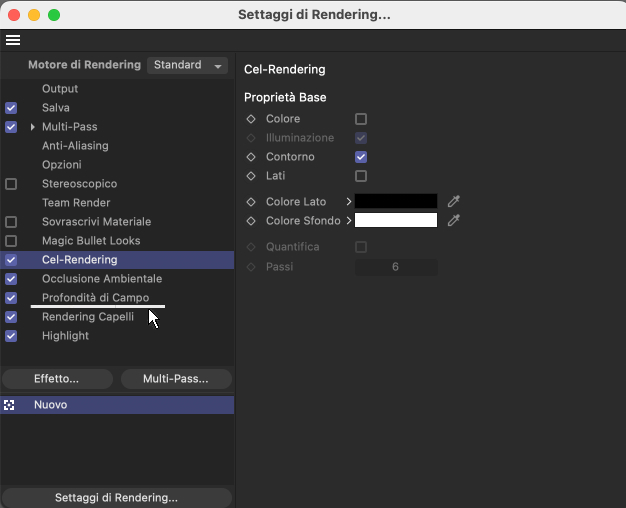Click the render setting icon beside Nuovo
The height and width of the screenshot is (508, 626).
pos(9,405)
